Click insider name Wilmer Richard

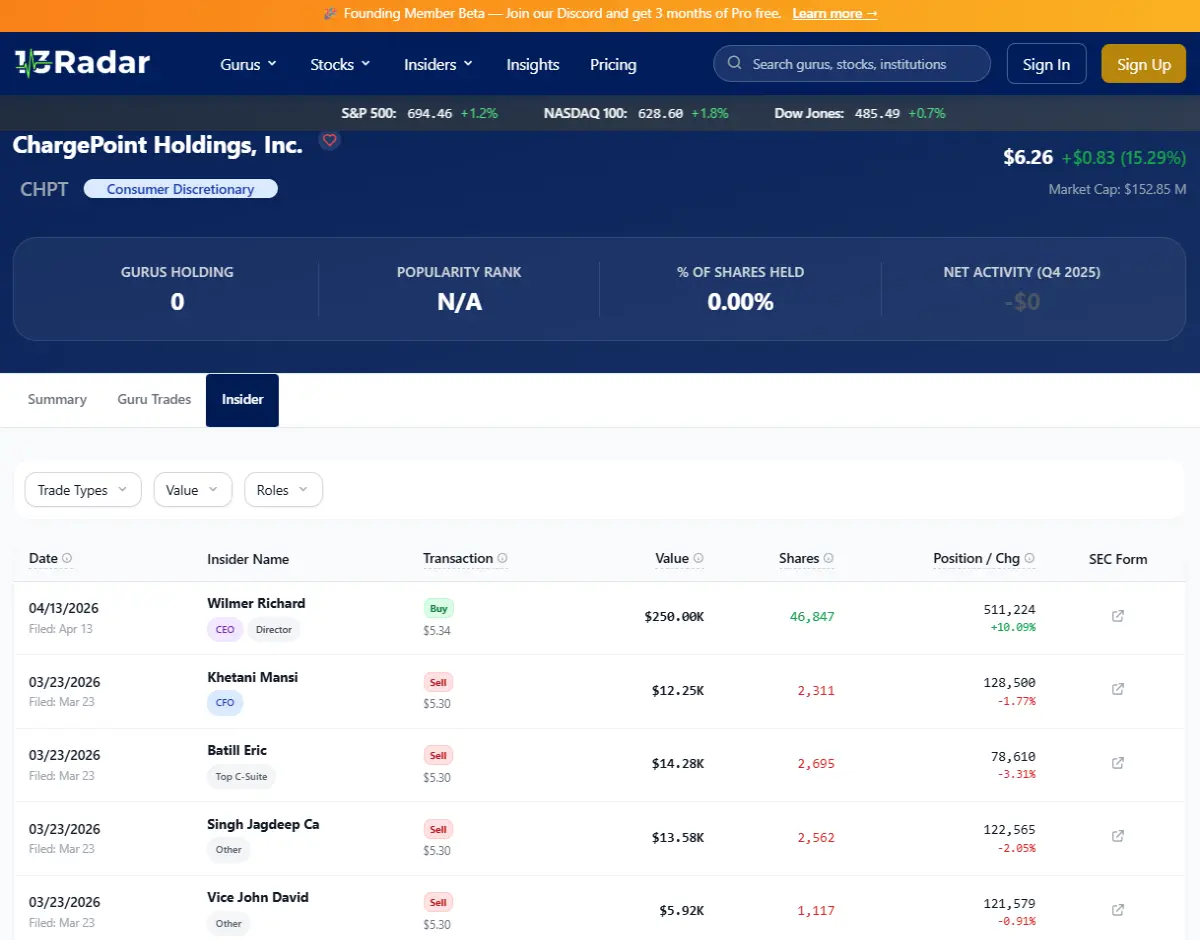click(x=256, y=603)
